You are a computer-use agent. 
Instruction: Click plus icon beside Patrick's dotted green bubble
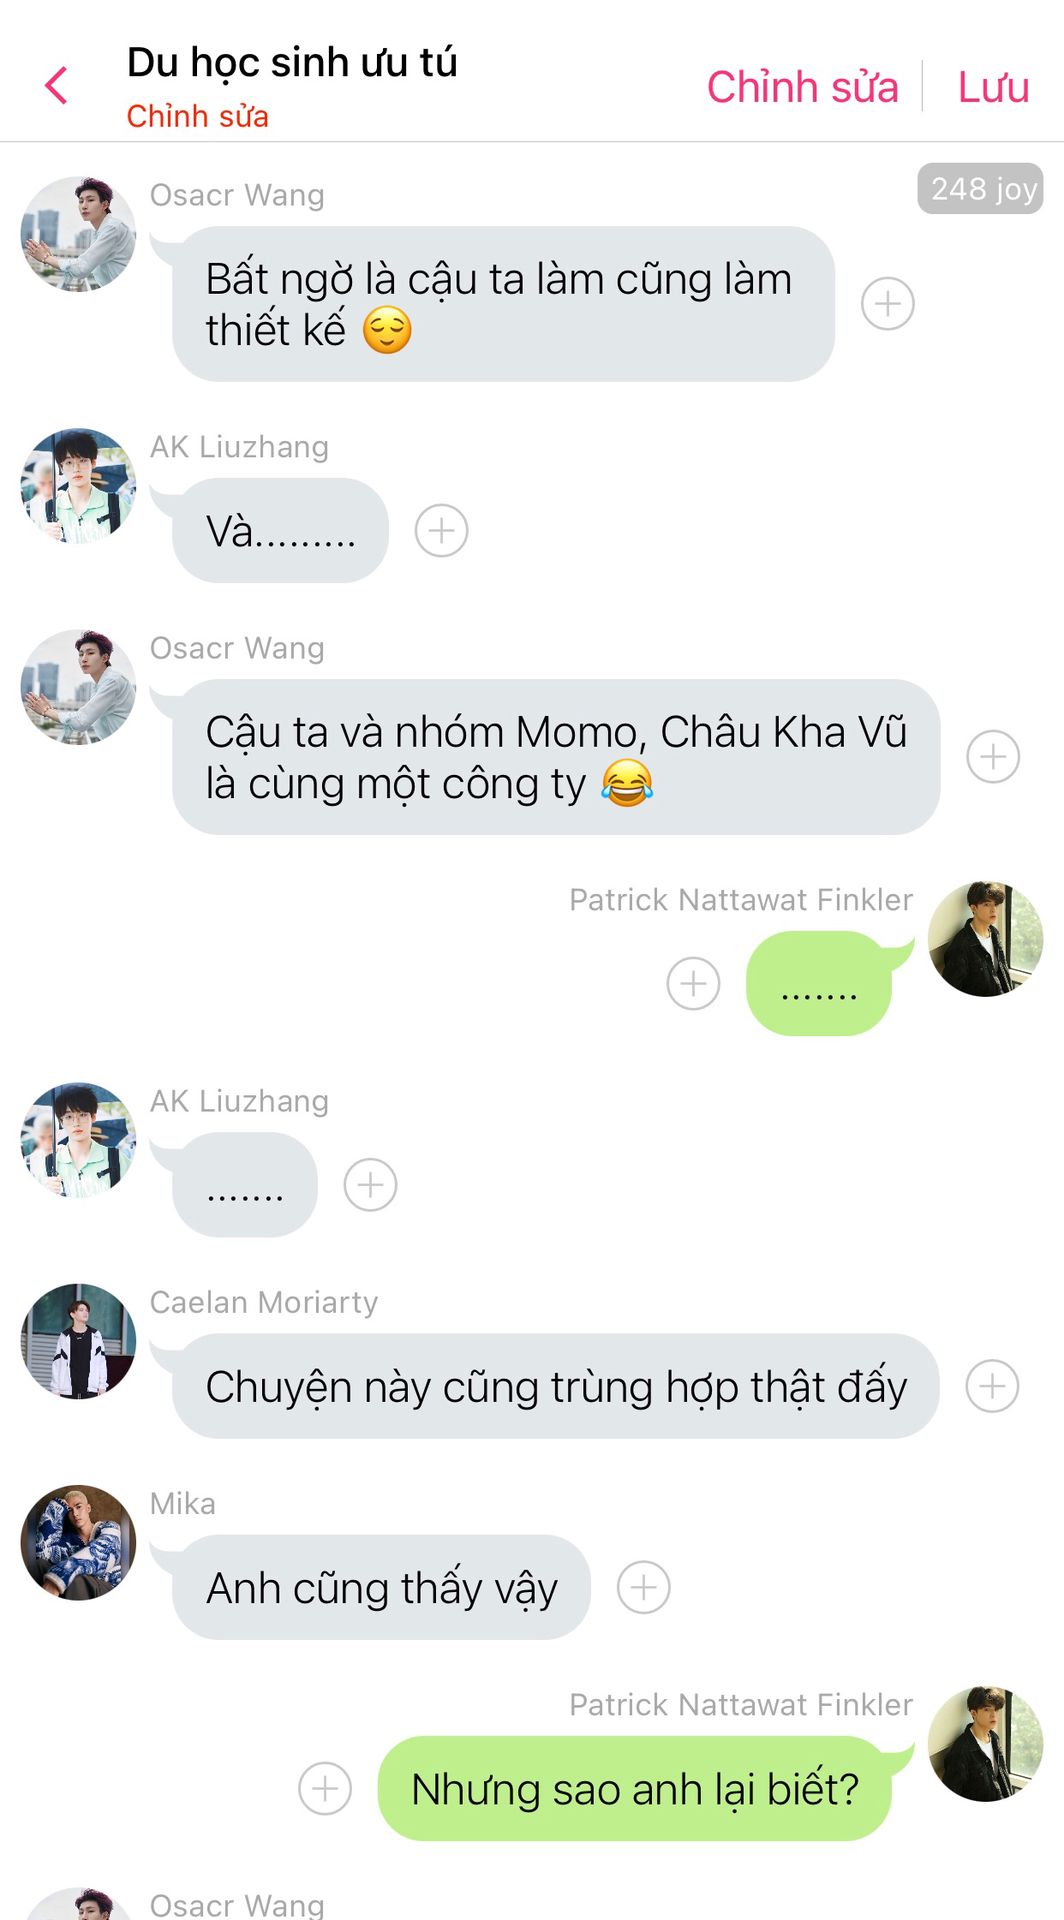tap(693, 983)
